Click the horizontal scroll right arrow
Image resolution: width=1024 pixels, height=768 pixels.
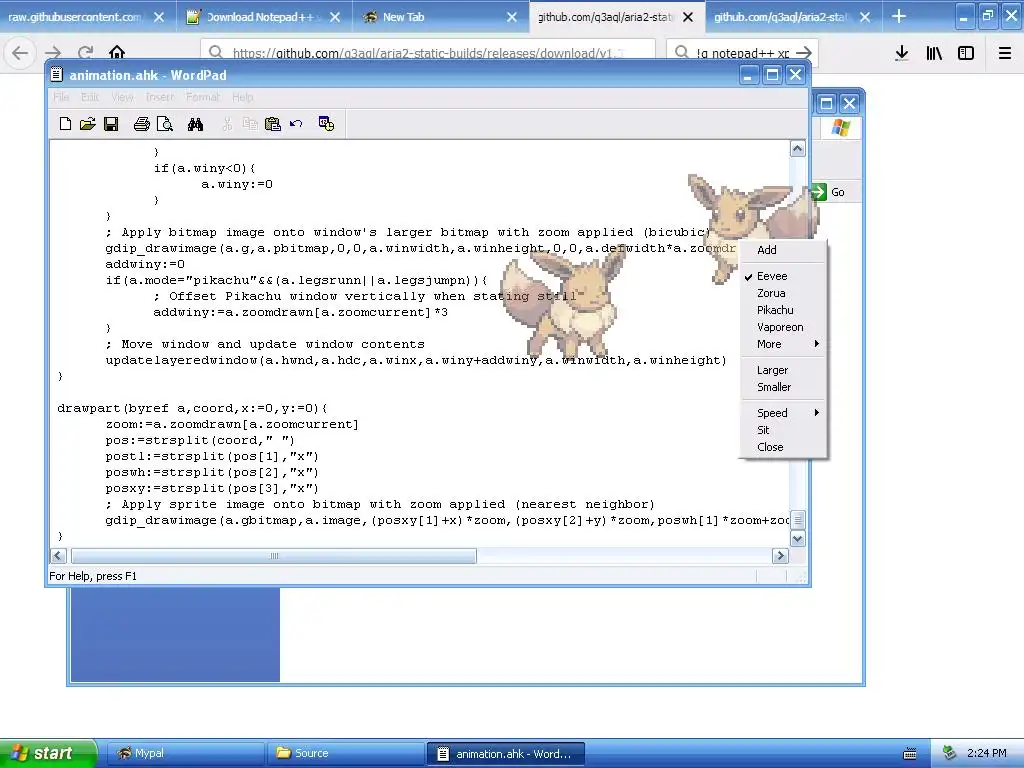coord(780,556)
